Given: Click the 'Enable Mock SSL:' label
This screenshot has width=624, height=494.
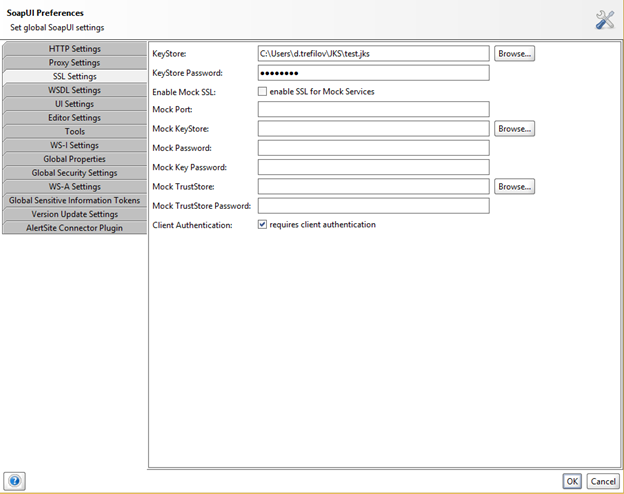Looking at the screenshot, I should coord(184,92).
